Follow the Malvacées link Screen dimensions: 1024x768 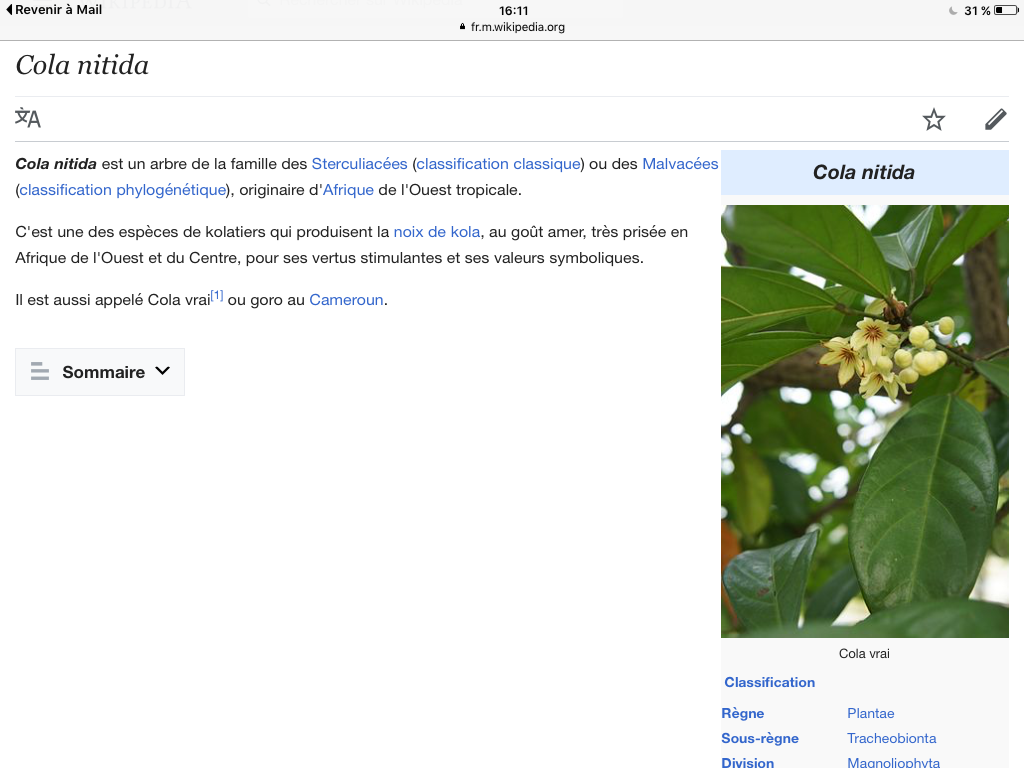pos(680,164)
